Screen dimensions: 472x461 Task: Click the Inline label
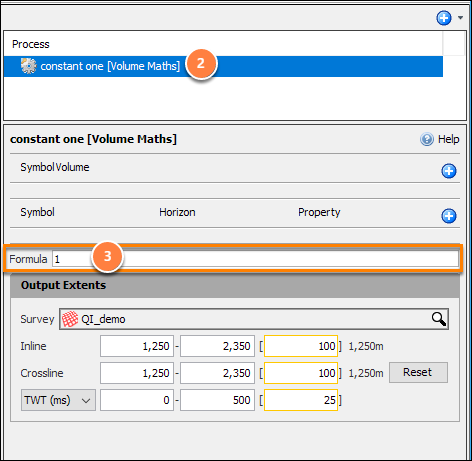click(x=33, y=346)
